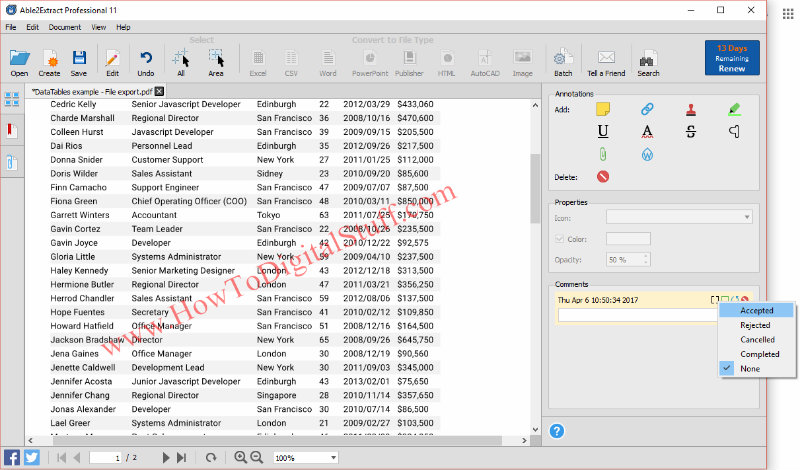Screen dimensions: 800x470
Task: Set comment status to Rejected
Action: click(x=756, y=325)
